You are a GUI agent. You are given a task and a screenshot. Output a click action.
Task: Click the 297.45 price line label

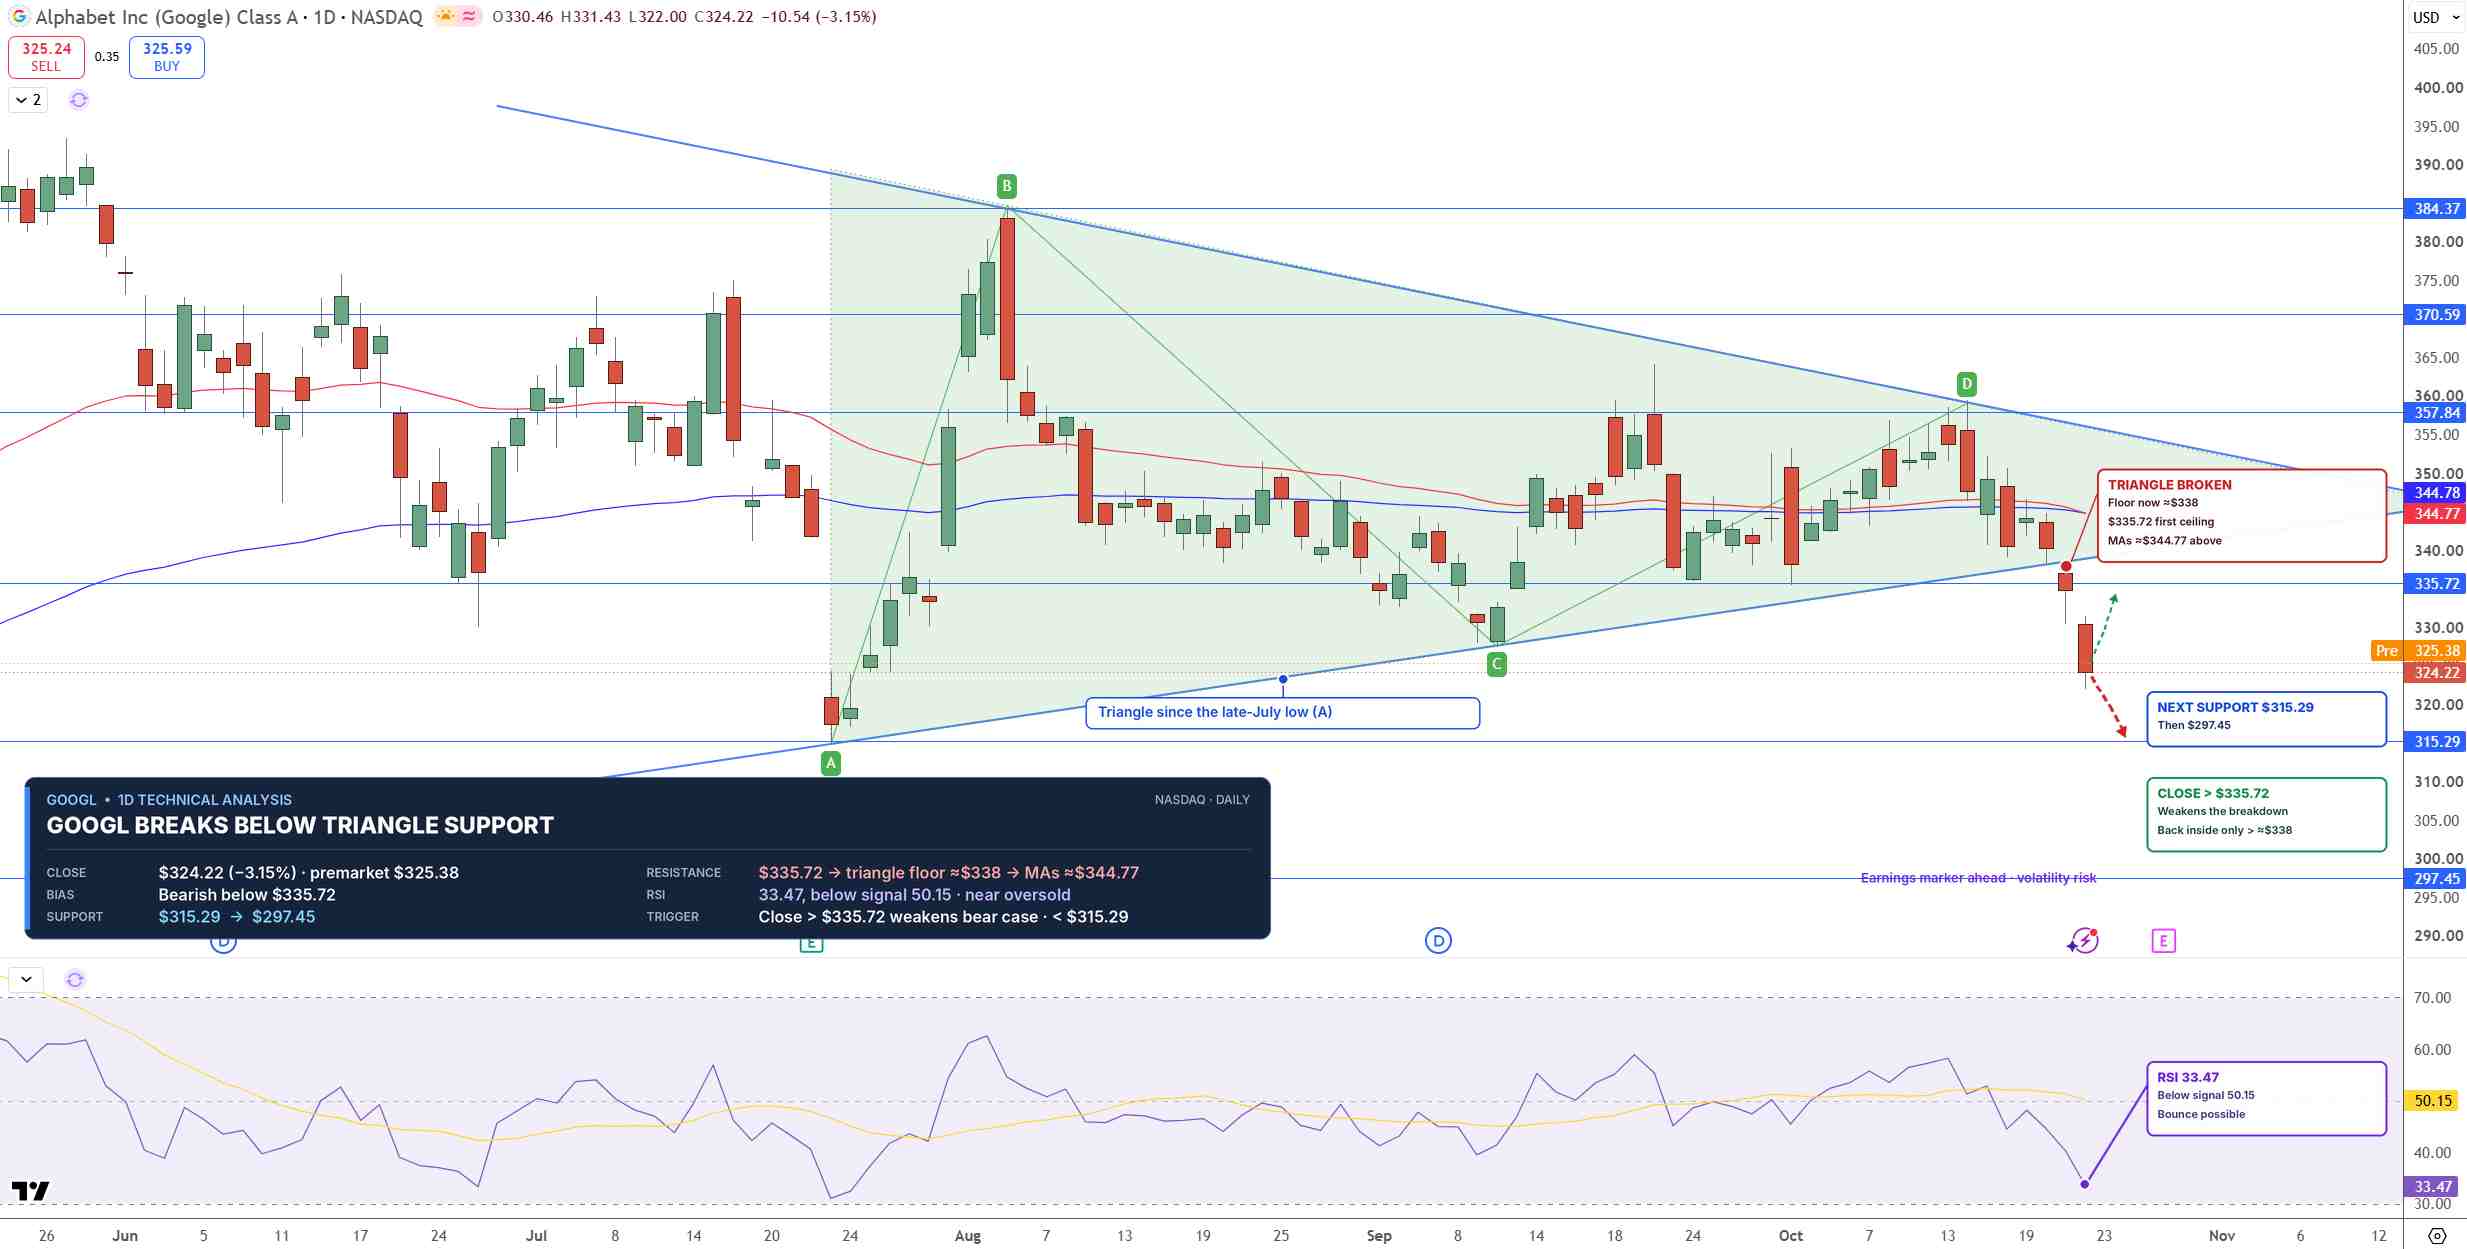(2435, 879)
